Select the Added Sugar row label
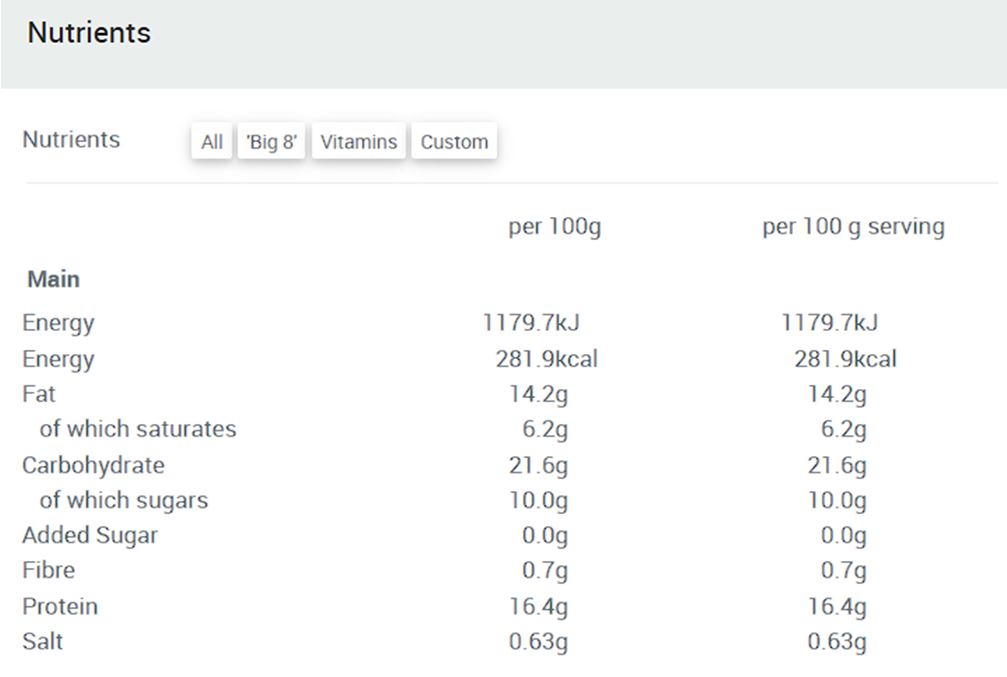Screen dimensions: 1007x677 click(90, 535)
